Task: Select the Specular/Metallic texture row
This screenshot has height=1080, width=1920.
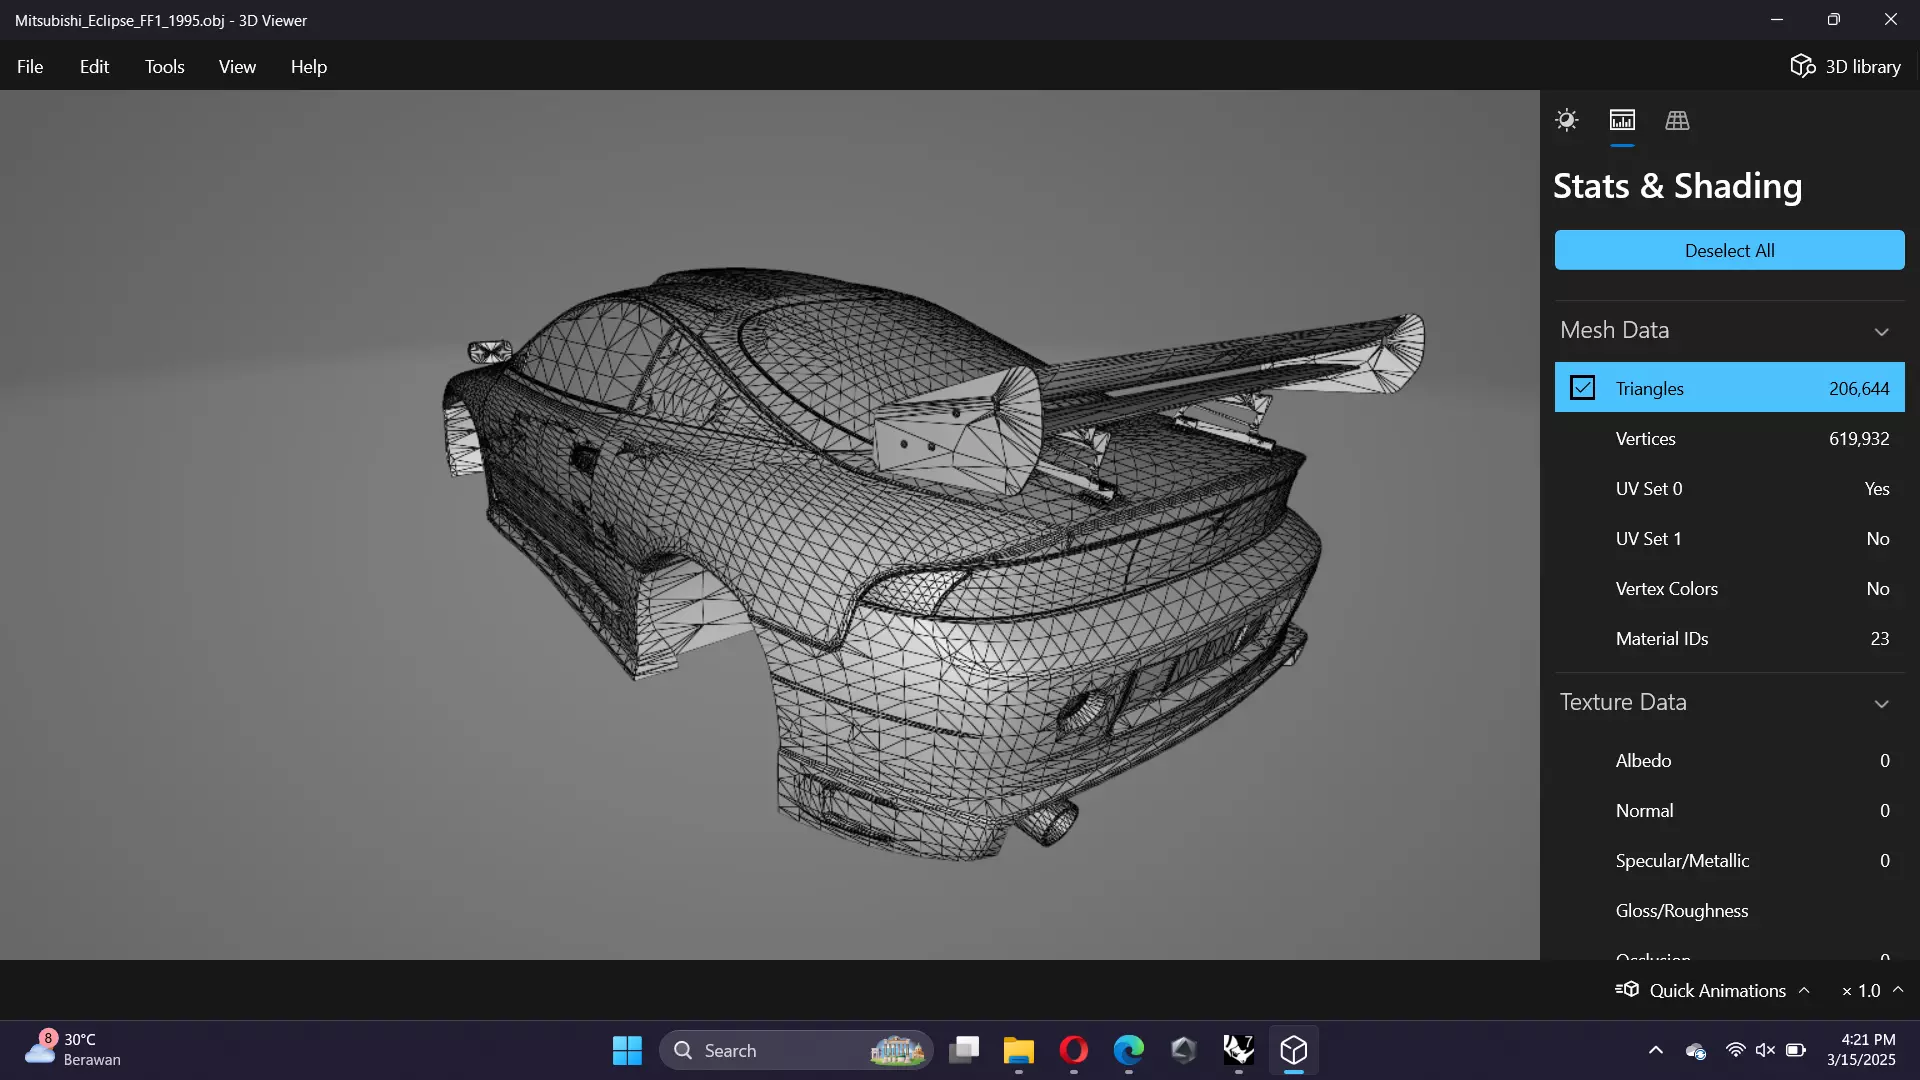Action: coord(1729,860)
